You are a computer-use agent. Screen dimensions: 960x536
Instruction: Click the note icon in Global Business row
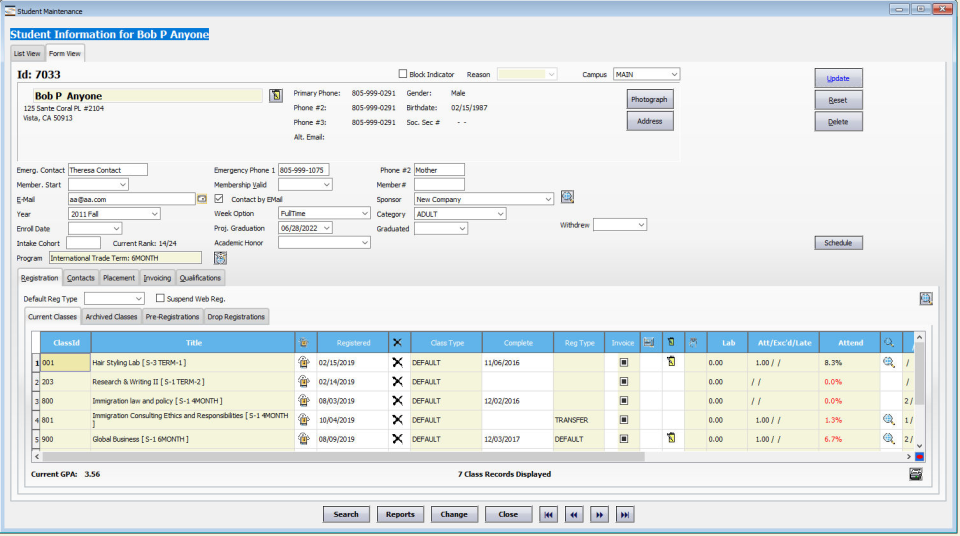[x=671, y=438]
